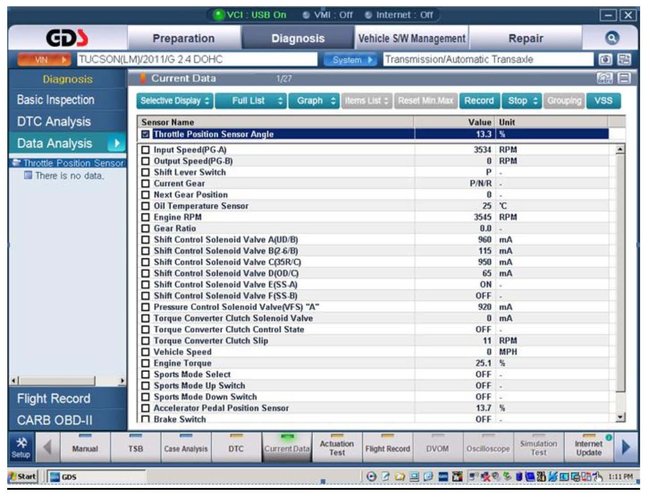Open Case Analysis in the bottom toolbar
The image size is (650, 497).
coord(186,448)
